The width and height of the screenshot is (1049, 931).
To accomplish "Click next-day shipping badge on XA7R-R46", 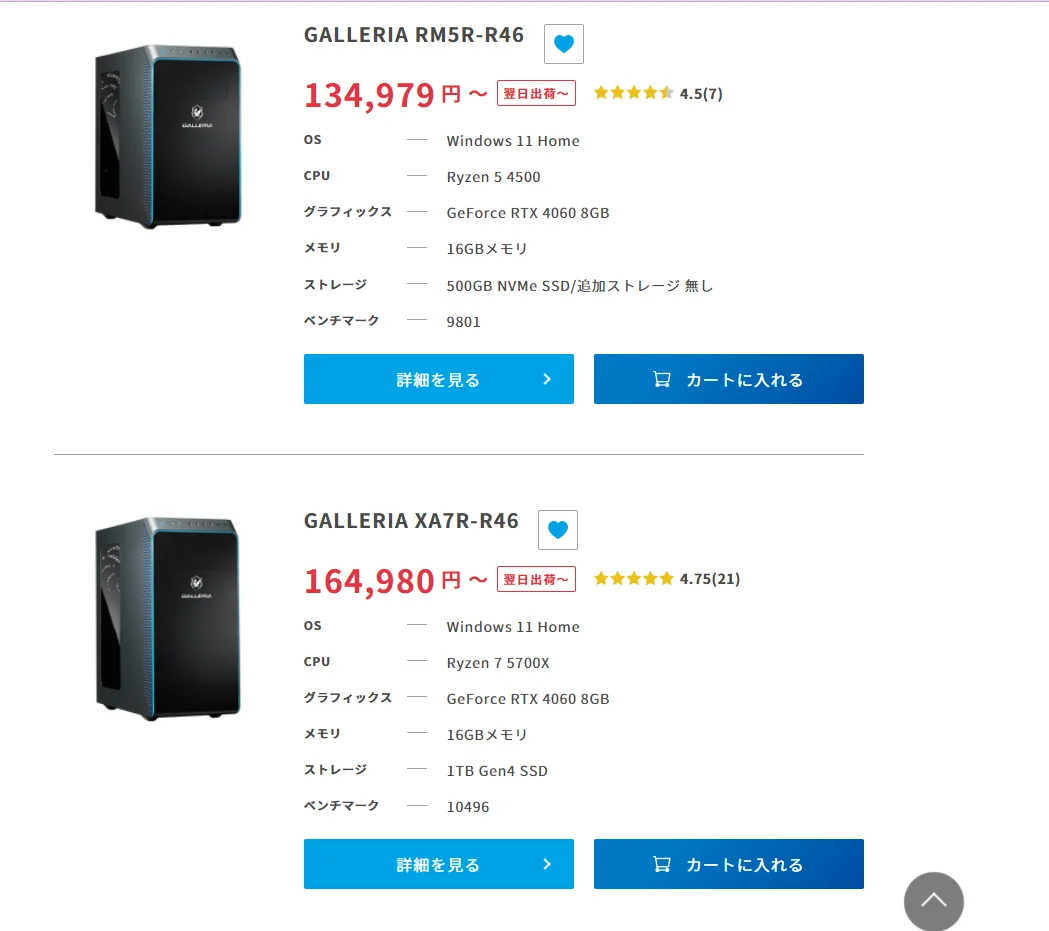I will click(536, 579).
